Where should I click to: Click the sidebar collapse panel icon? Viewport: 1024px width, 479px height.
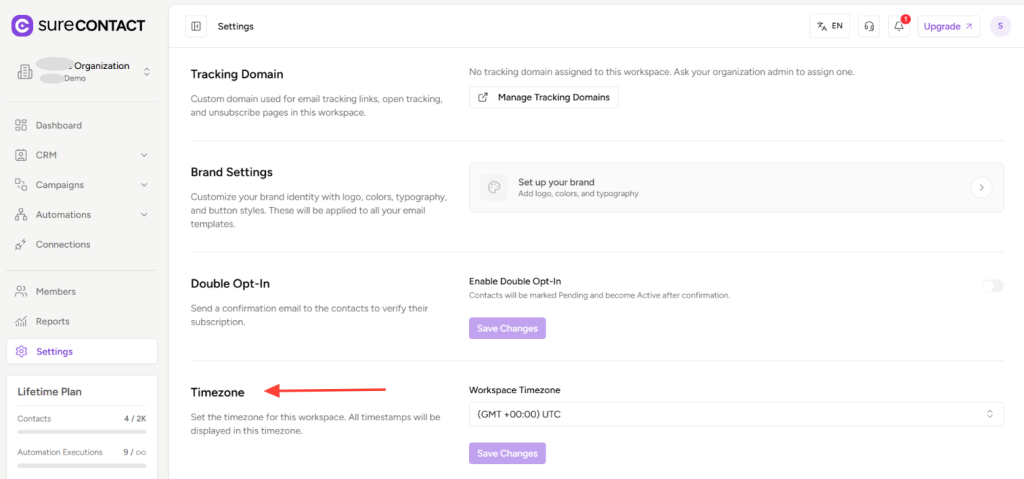pos(197,26)
